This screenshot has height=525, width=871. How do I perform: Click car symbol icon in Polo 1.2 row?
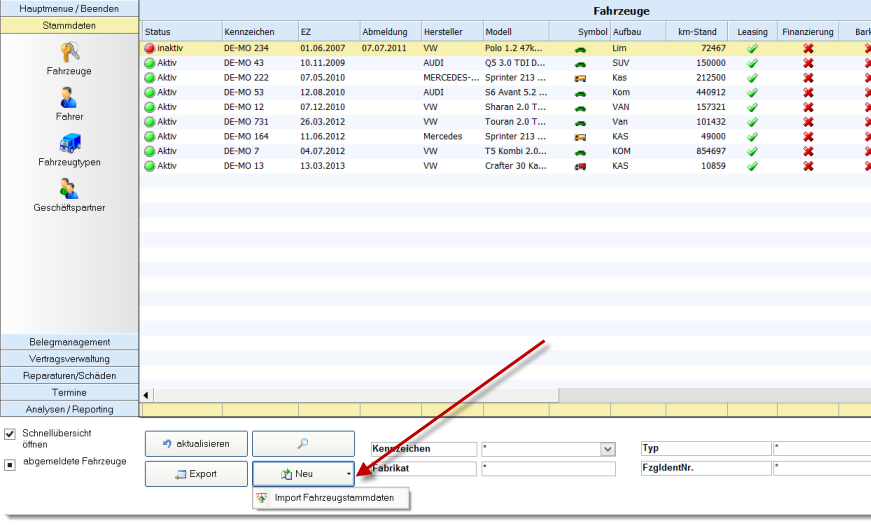click(580, 49)
